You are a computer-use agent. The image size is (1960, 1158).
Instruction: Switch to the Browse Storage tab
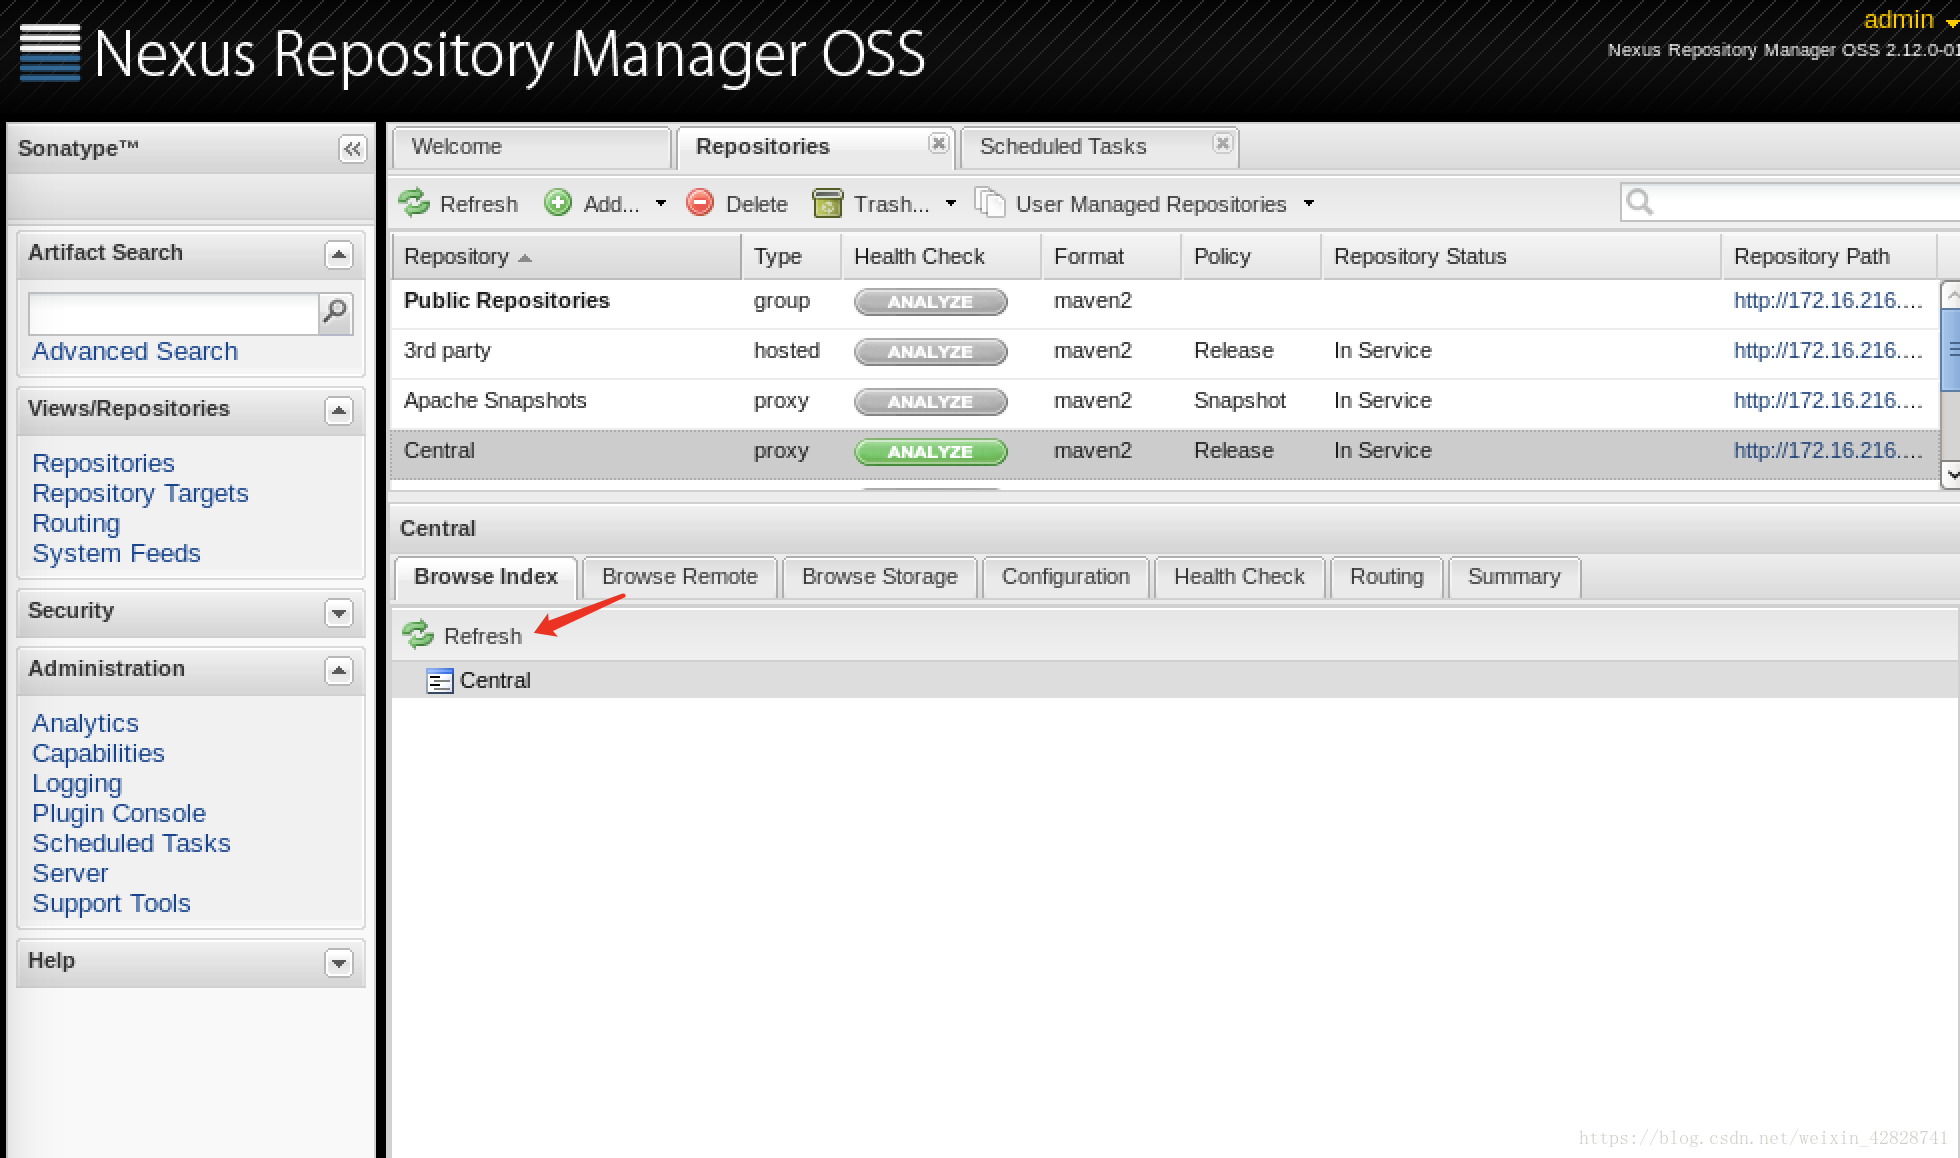click(880, 577)
